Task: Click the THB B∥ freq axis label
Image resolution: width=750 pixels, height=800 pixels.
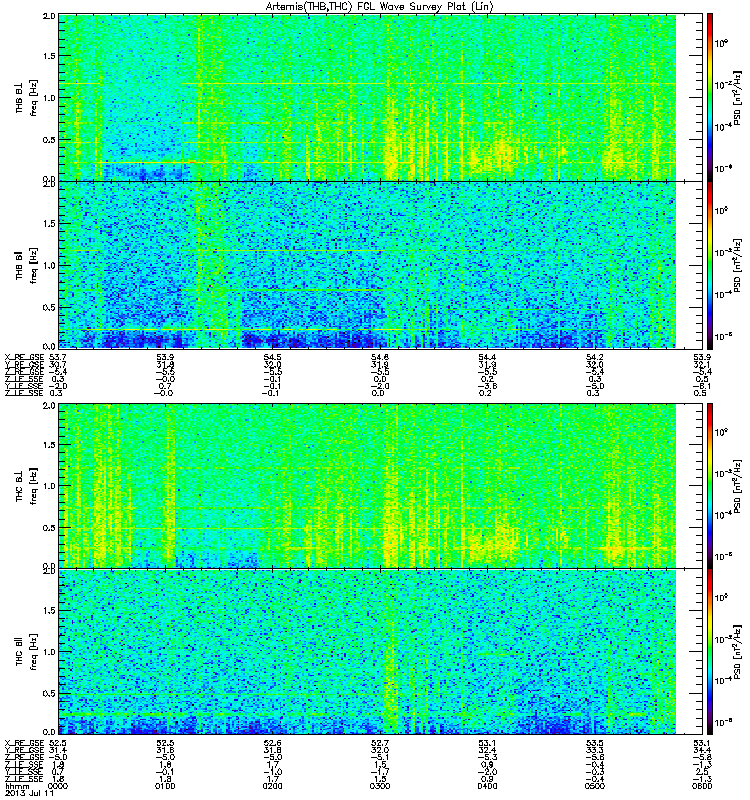Action: (27, 265)
